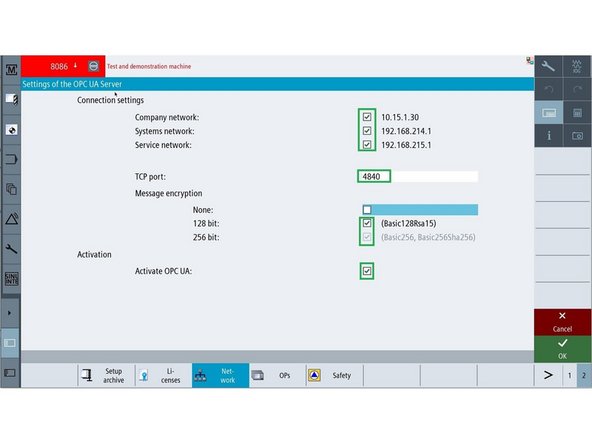Toggle the Activate OPC UA checkbox
The width and height of the screenshot is (592, 444).
(x=367, y=271)
